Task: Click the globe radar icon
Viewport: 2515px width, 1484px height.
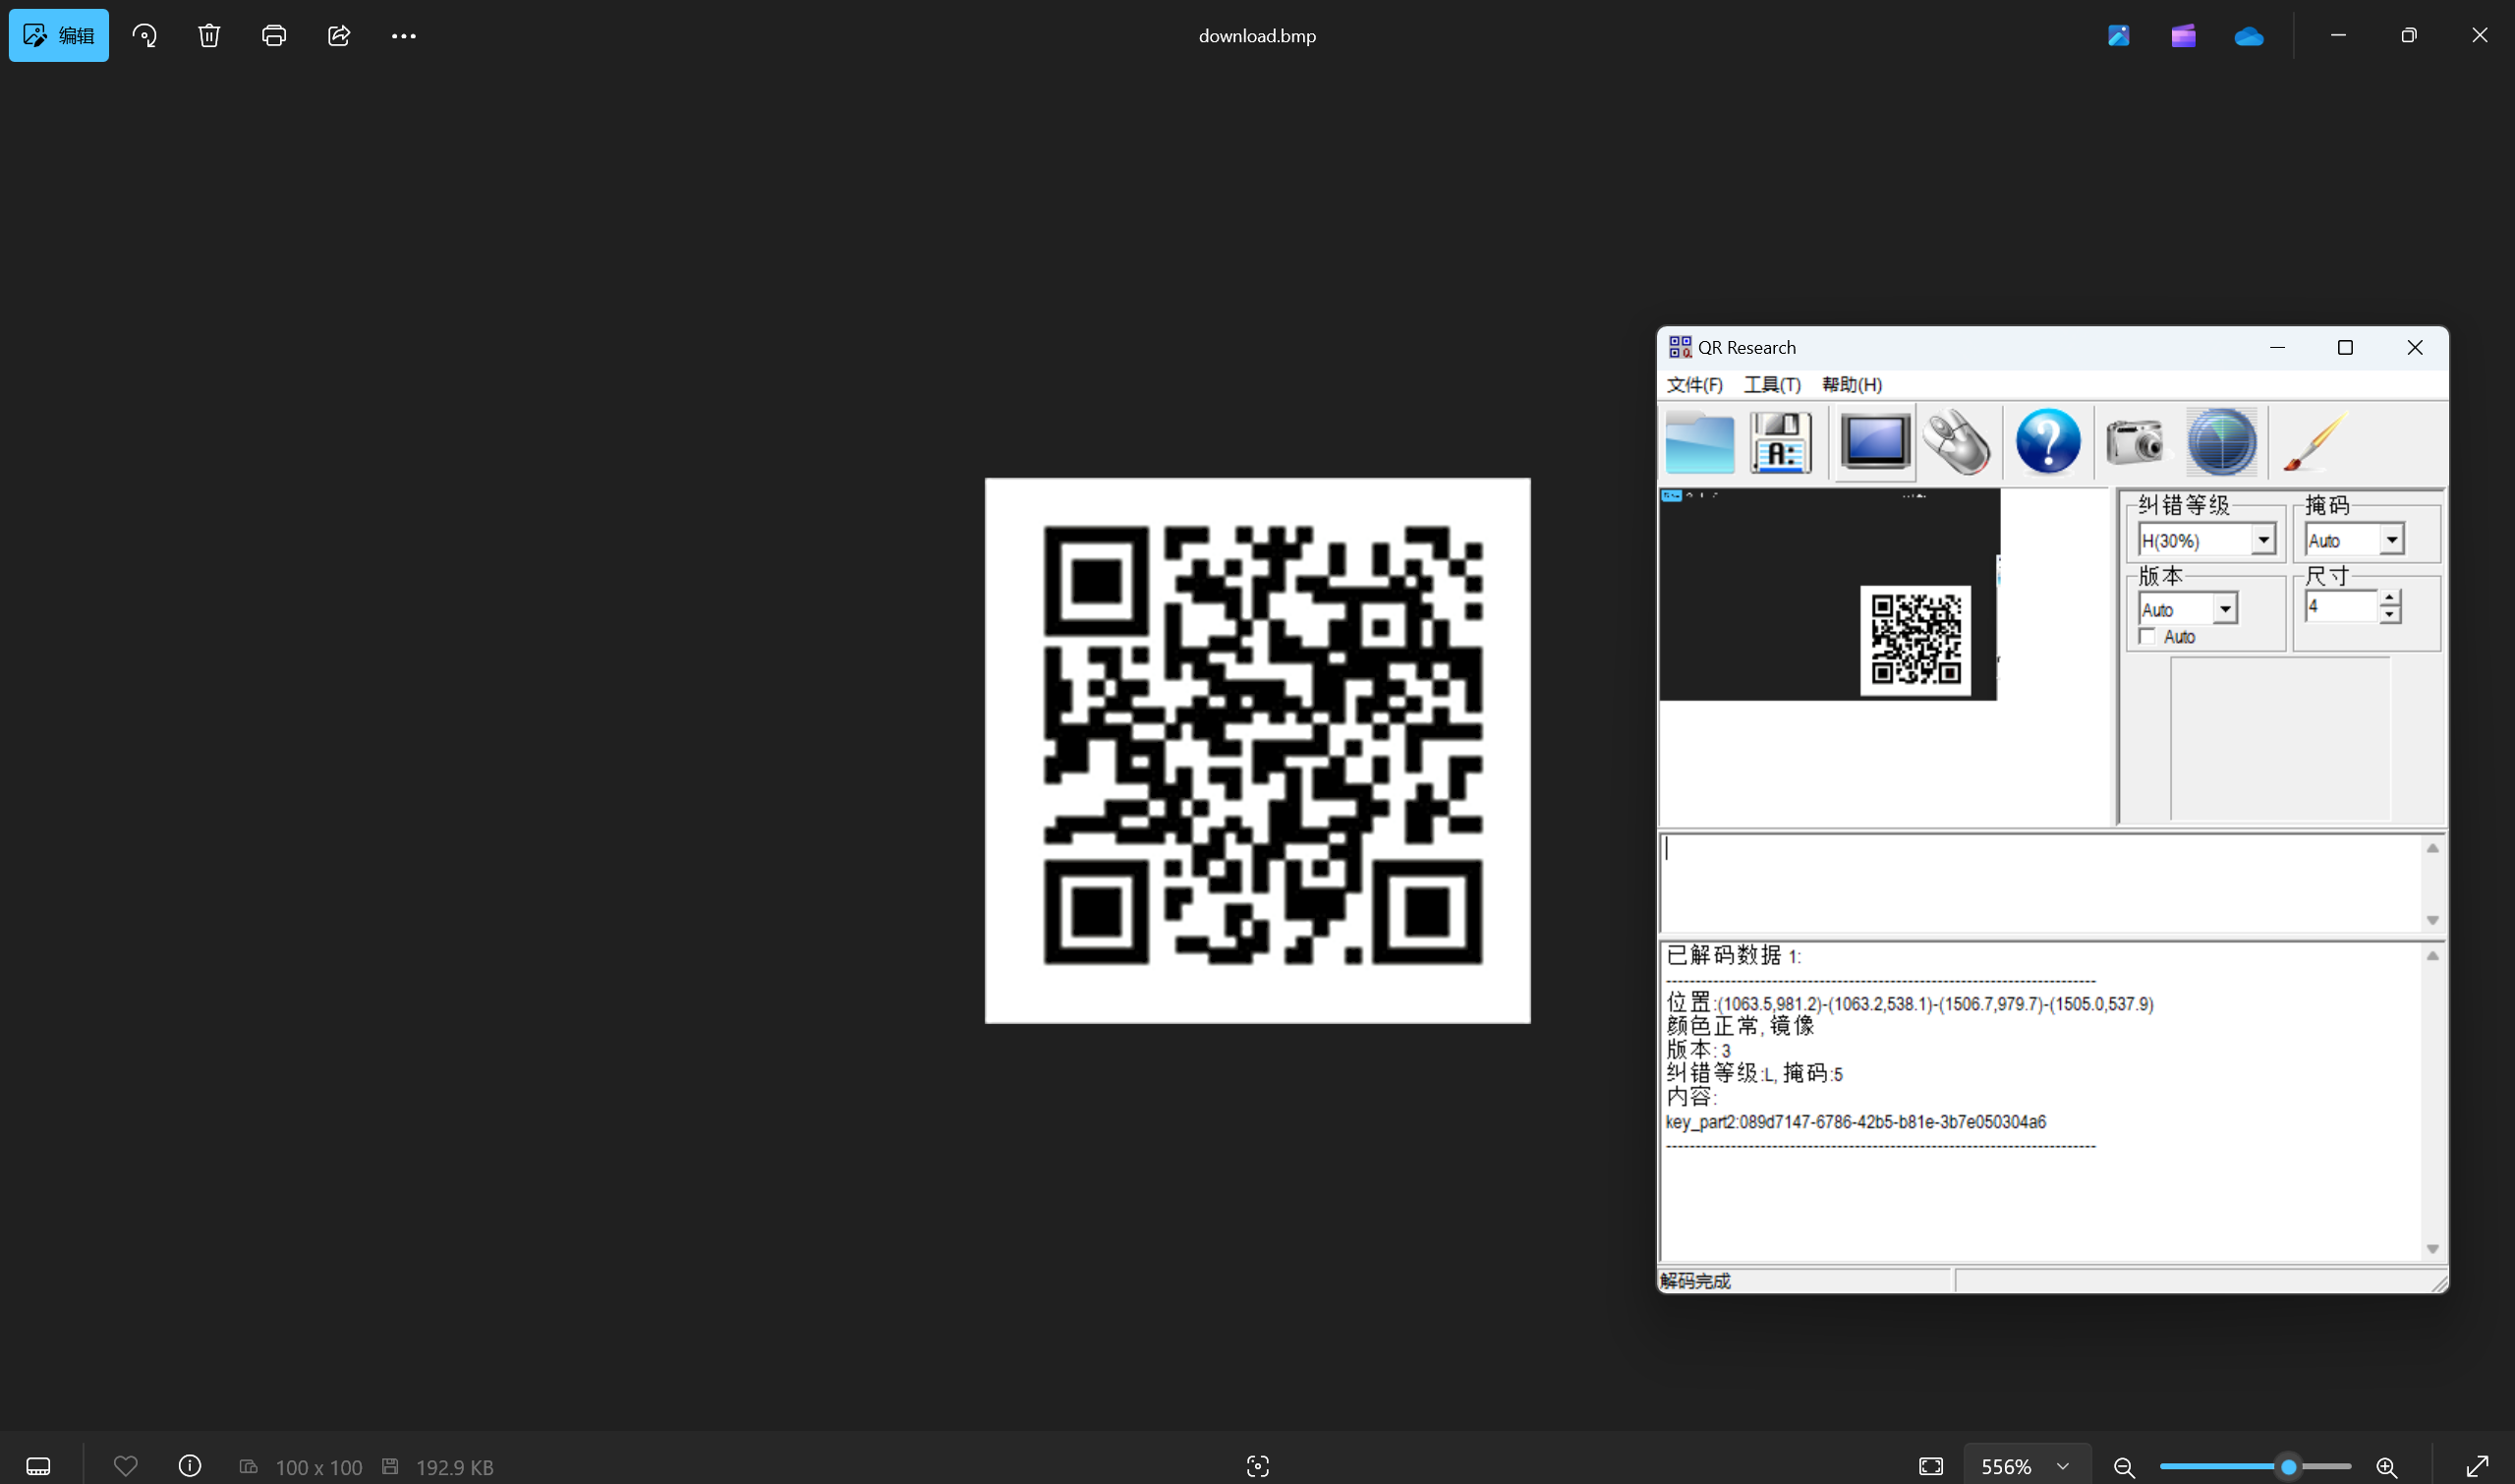Action: 2222,442
